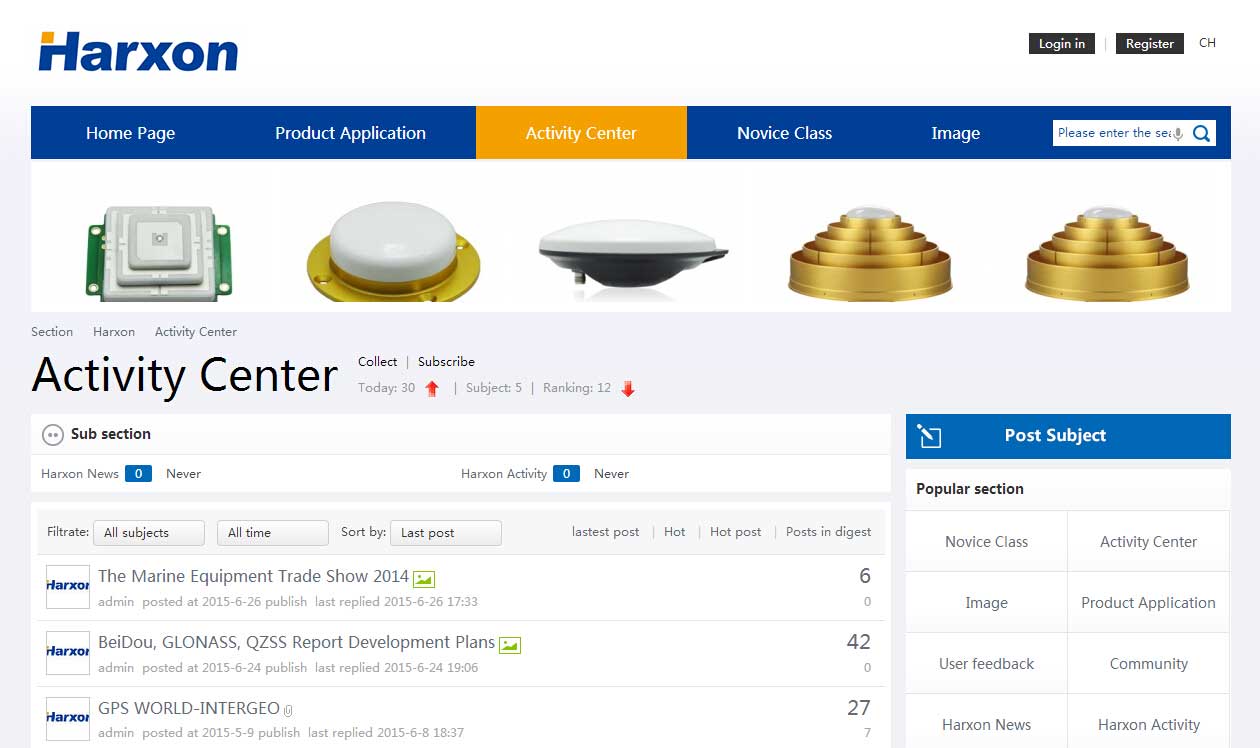1260x748 pixels.
Task: Filter by Hot post
Action: coord(735,532)
